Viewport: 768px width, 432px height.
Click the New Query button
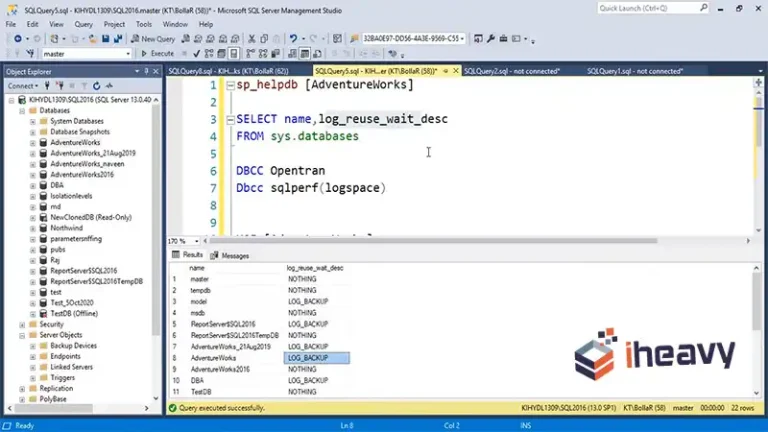[x=153, y=39]
